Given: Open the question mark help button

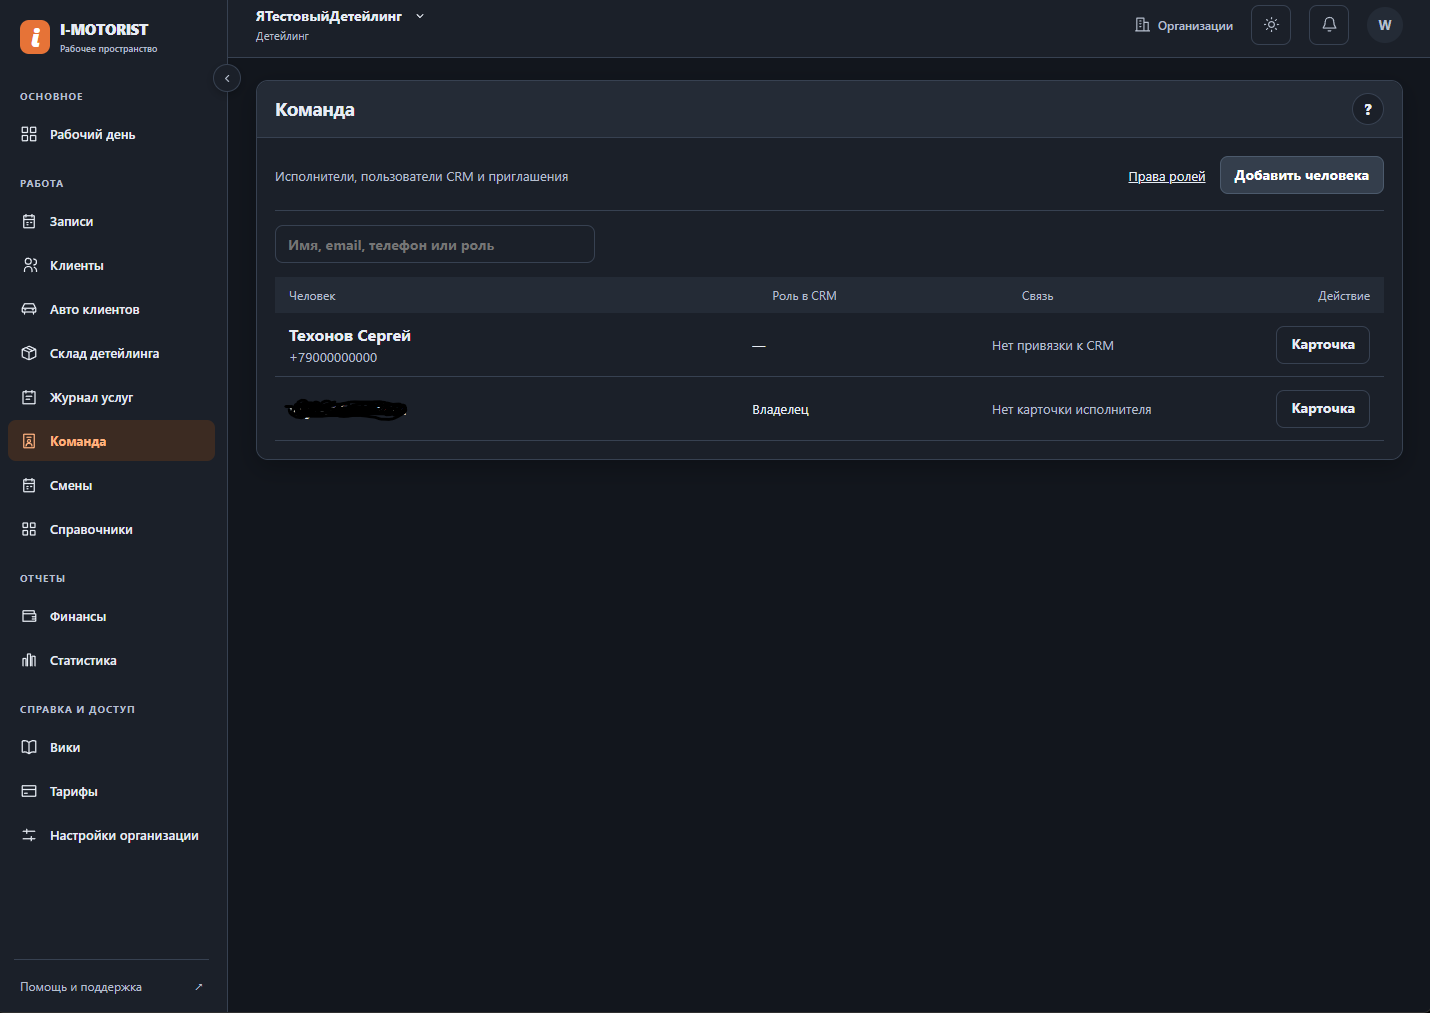Looking at the screenshot, I should (x=1368, y=109).
